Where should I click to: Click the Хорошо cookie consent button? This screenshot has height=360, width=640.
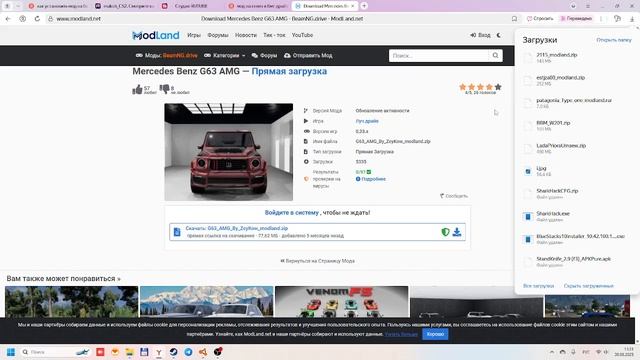click(x=435, y=334)
